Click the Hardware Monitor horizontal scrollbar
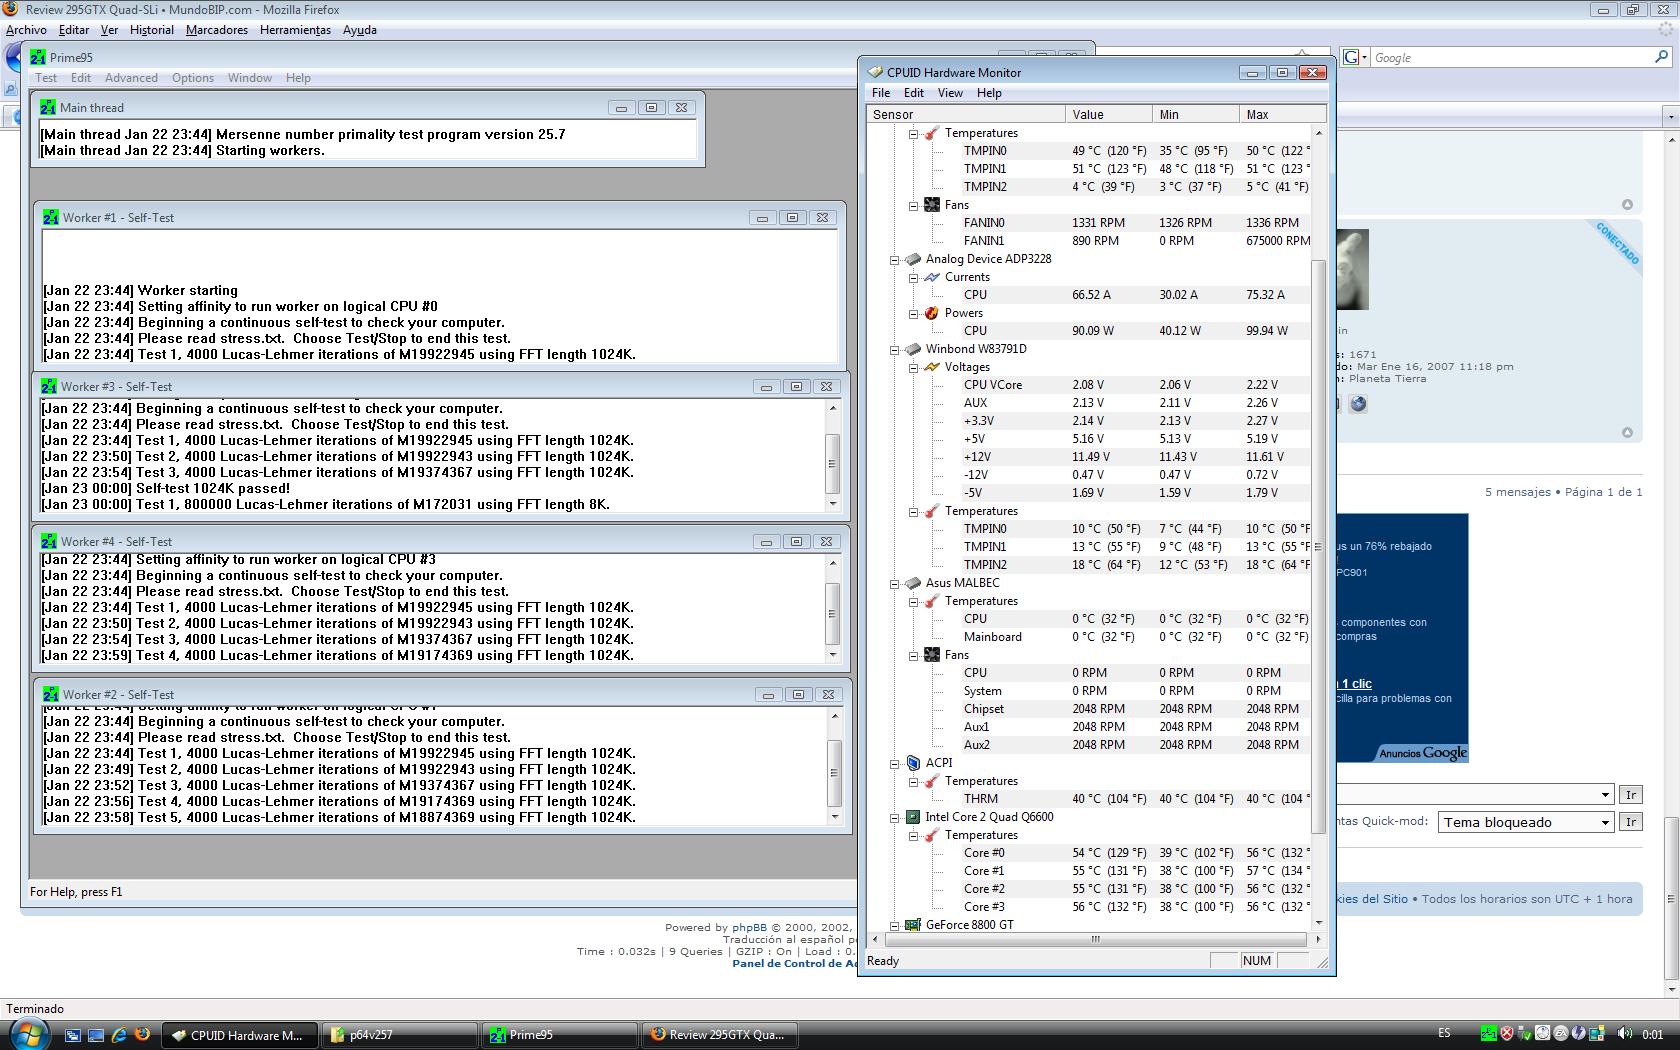 [1095, 939]
